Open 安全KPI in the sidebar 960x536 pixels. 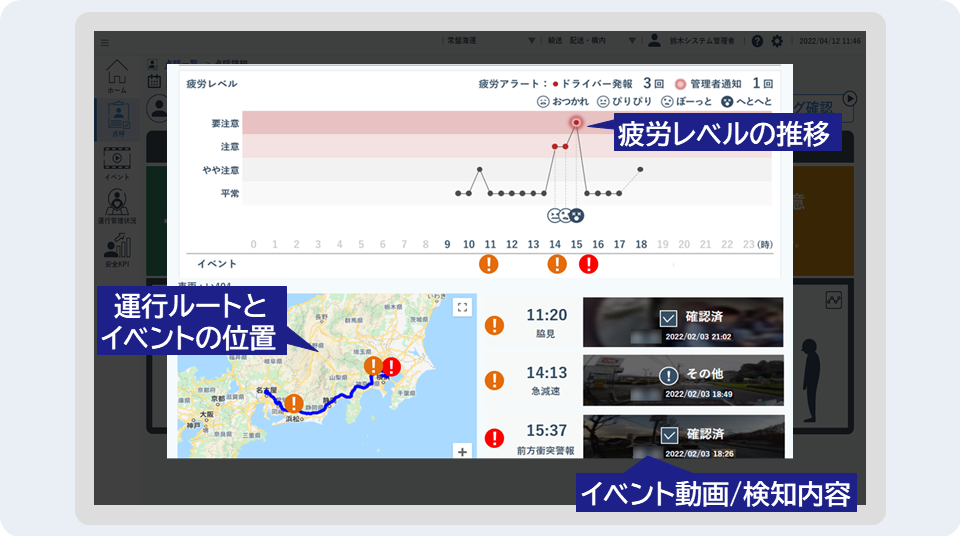(117, 250)
